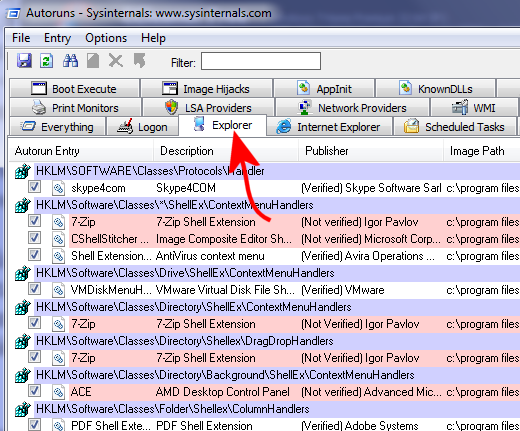Open the Options menu
Screen dimensions: 520x431
coord(106,38)
